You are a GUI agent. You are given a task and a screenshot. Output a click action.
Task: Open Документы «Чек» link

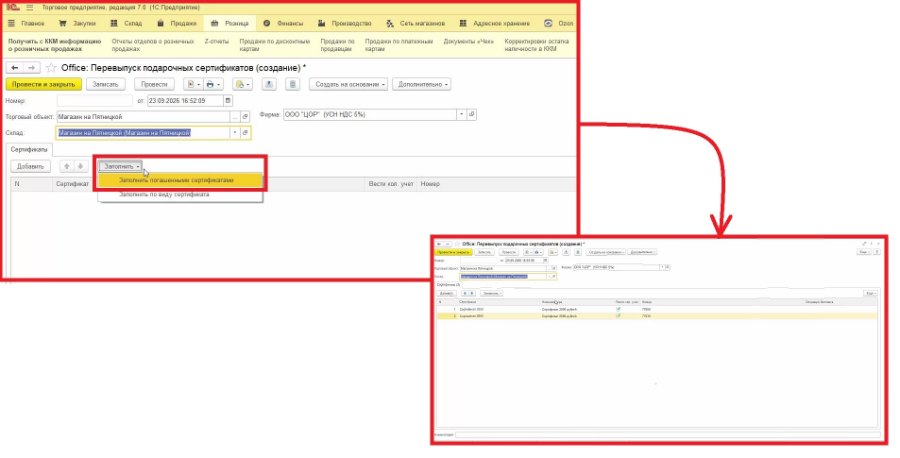(x=468, y=41)
